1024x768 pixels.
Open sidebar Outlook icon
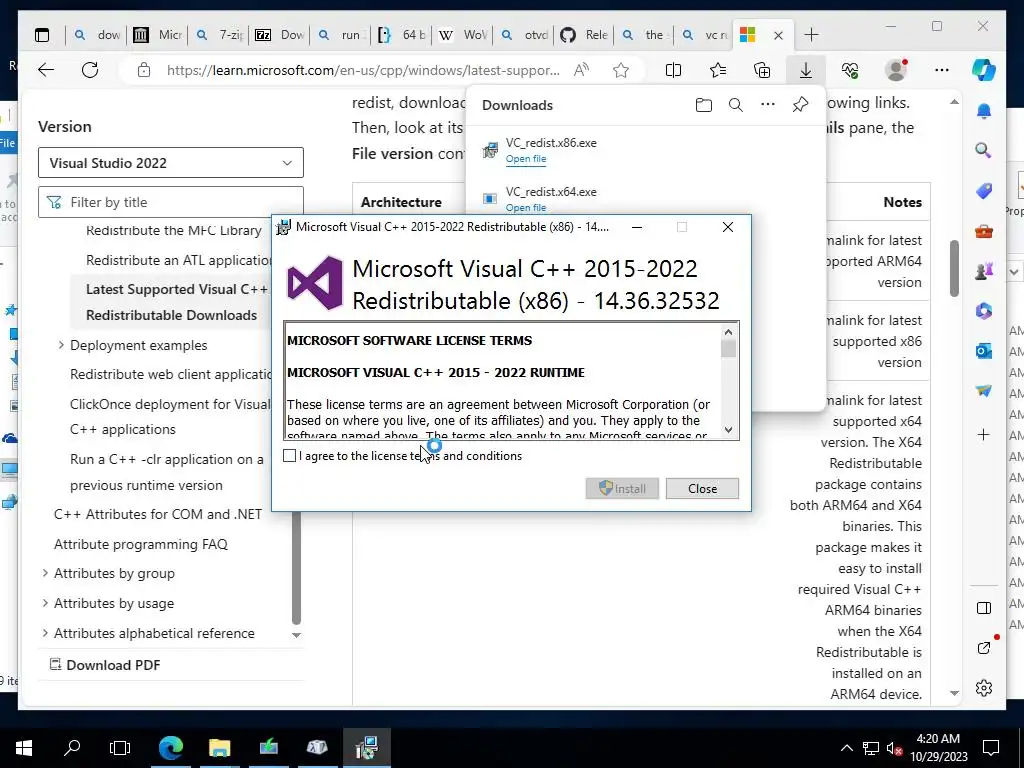click(x=984, y=351)
